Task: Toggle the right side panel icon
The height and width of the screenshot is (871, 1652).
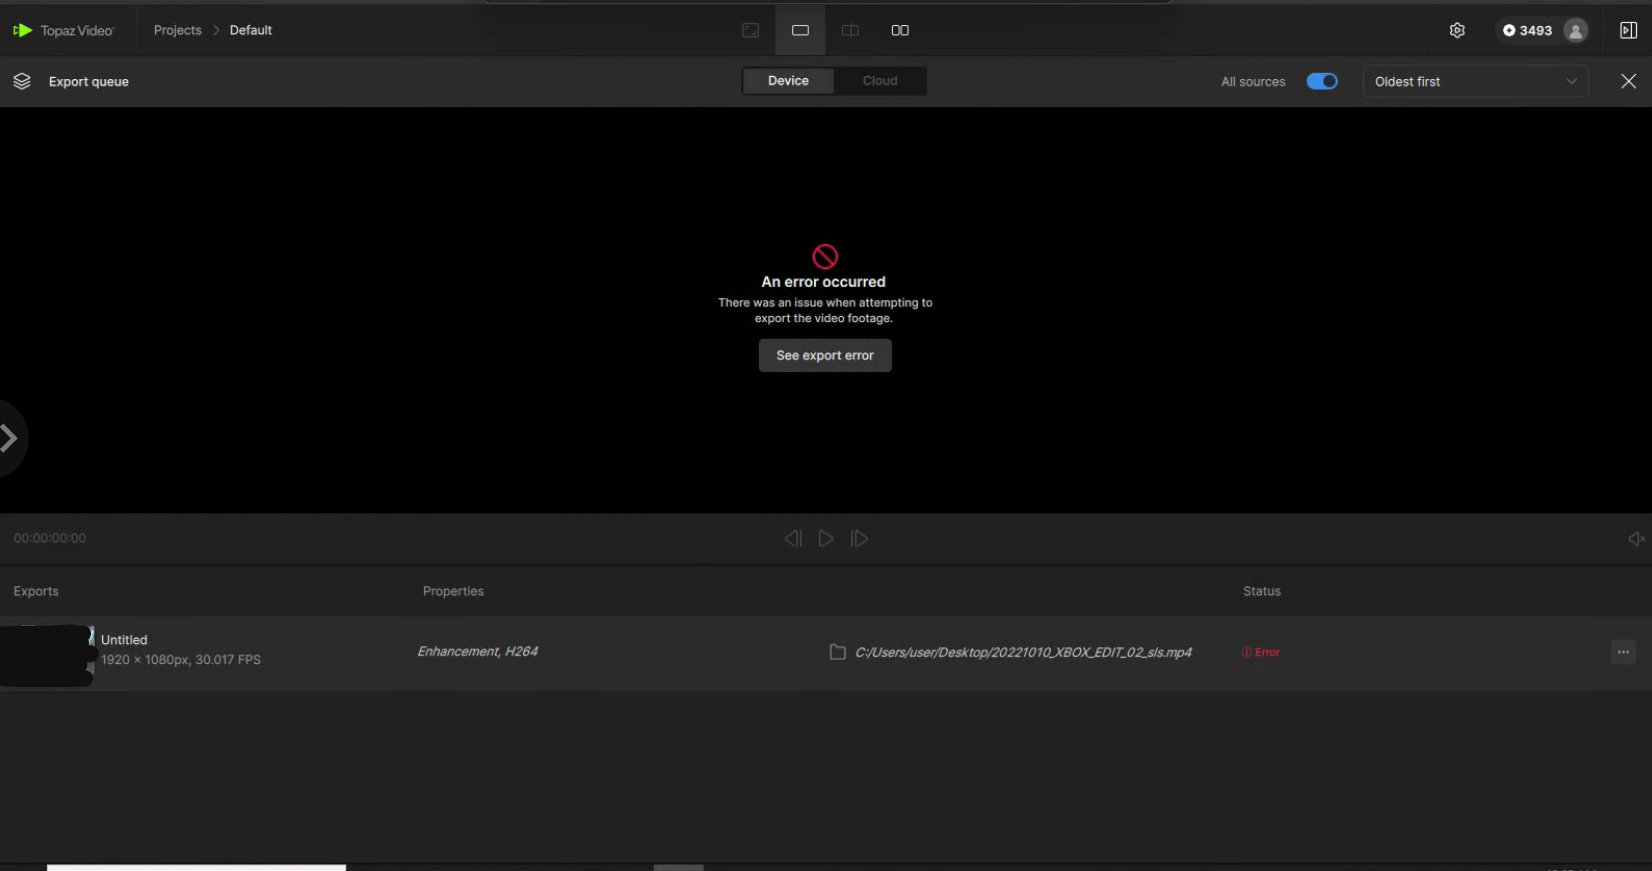Action: click(x=1628, y=30)
